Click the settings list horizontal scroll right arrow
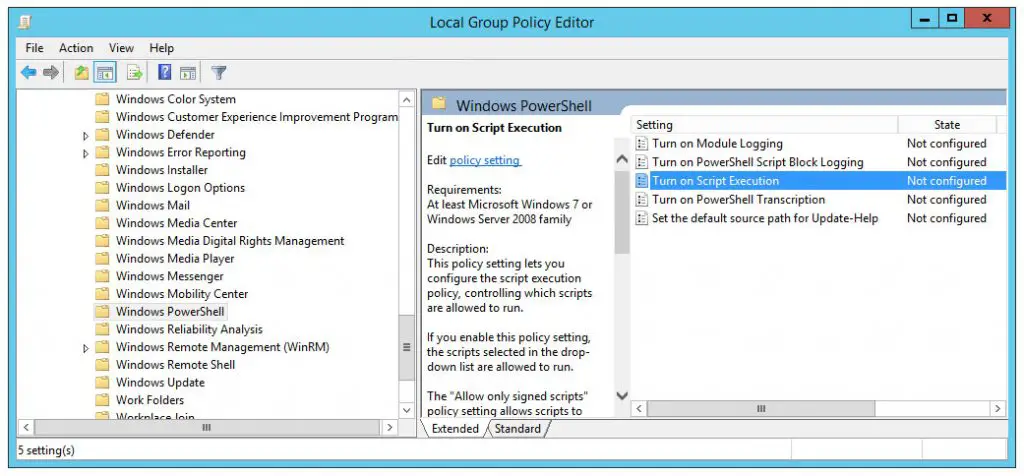1024x476 pixels. point(998,409)
